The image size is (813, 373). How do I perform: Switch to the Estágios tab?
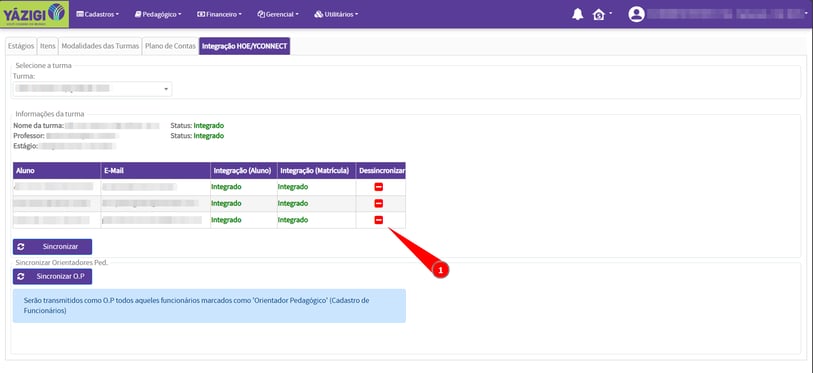click(x=21, y=46)
